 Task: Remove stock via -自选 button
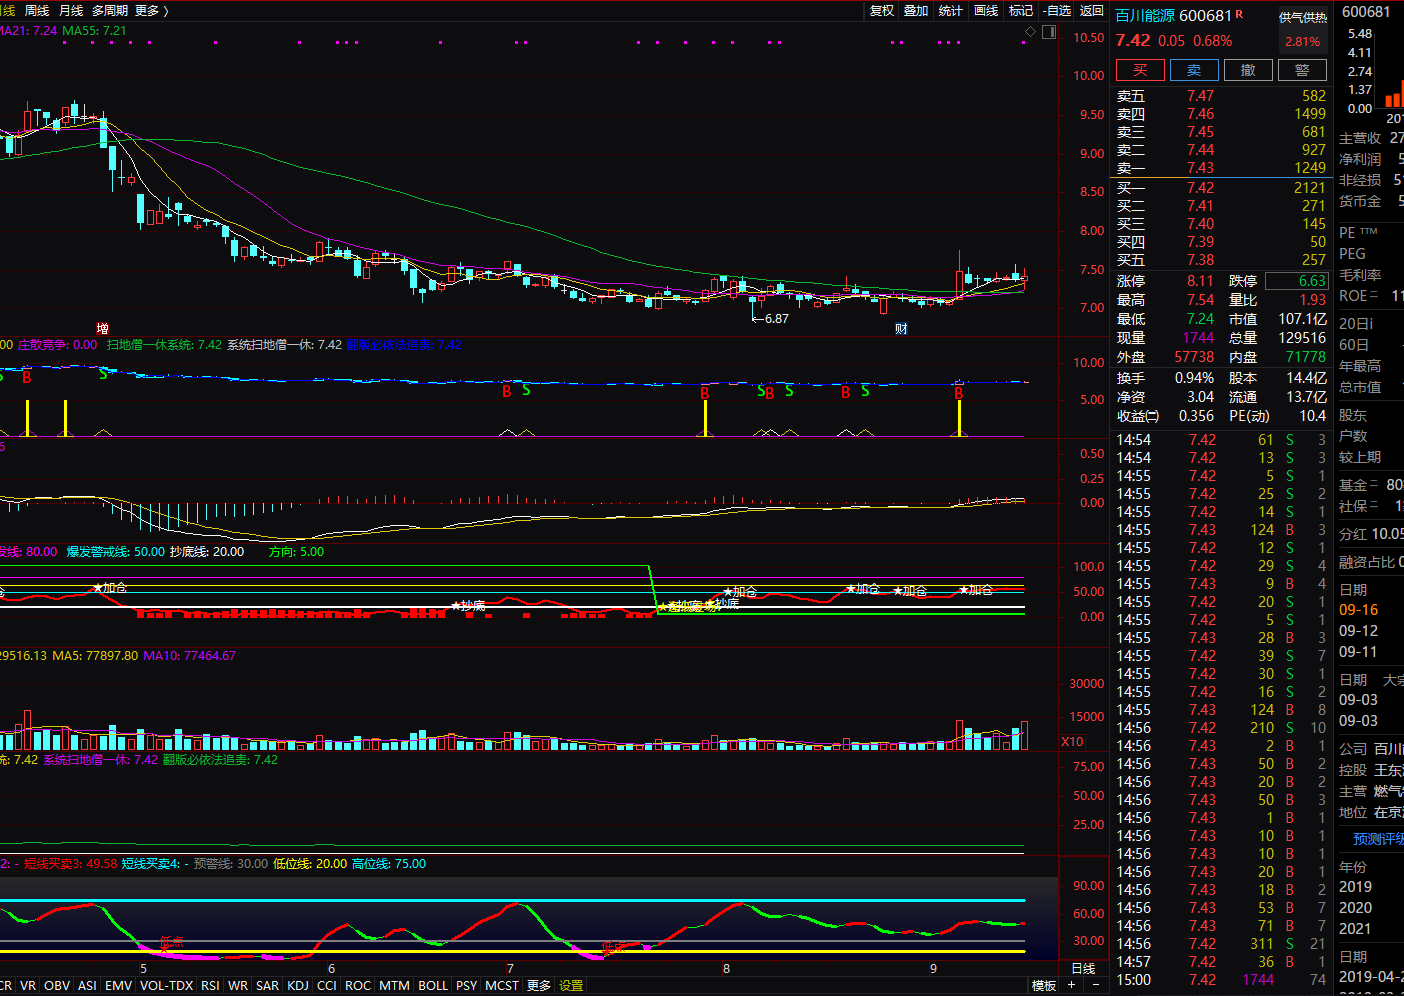(1057, 10)
